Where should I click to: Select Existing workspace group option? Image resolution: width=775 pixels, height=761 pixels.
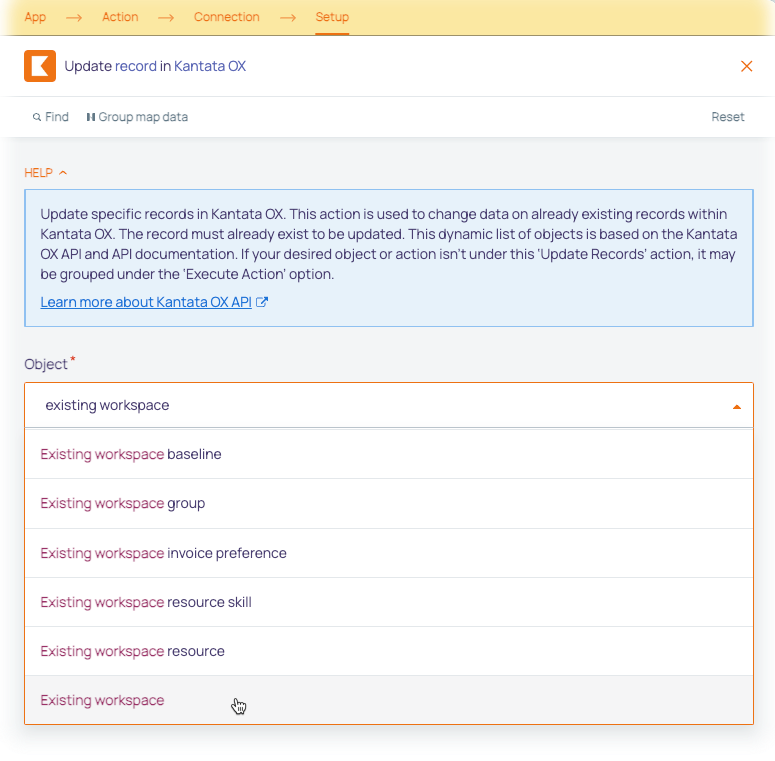tap(389, 504)
